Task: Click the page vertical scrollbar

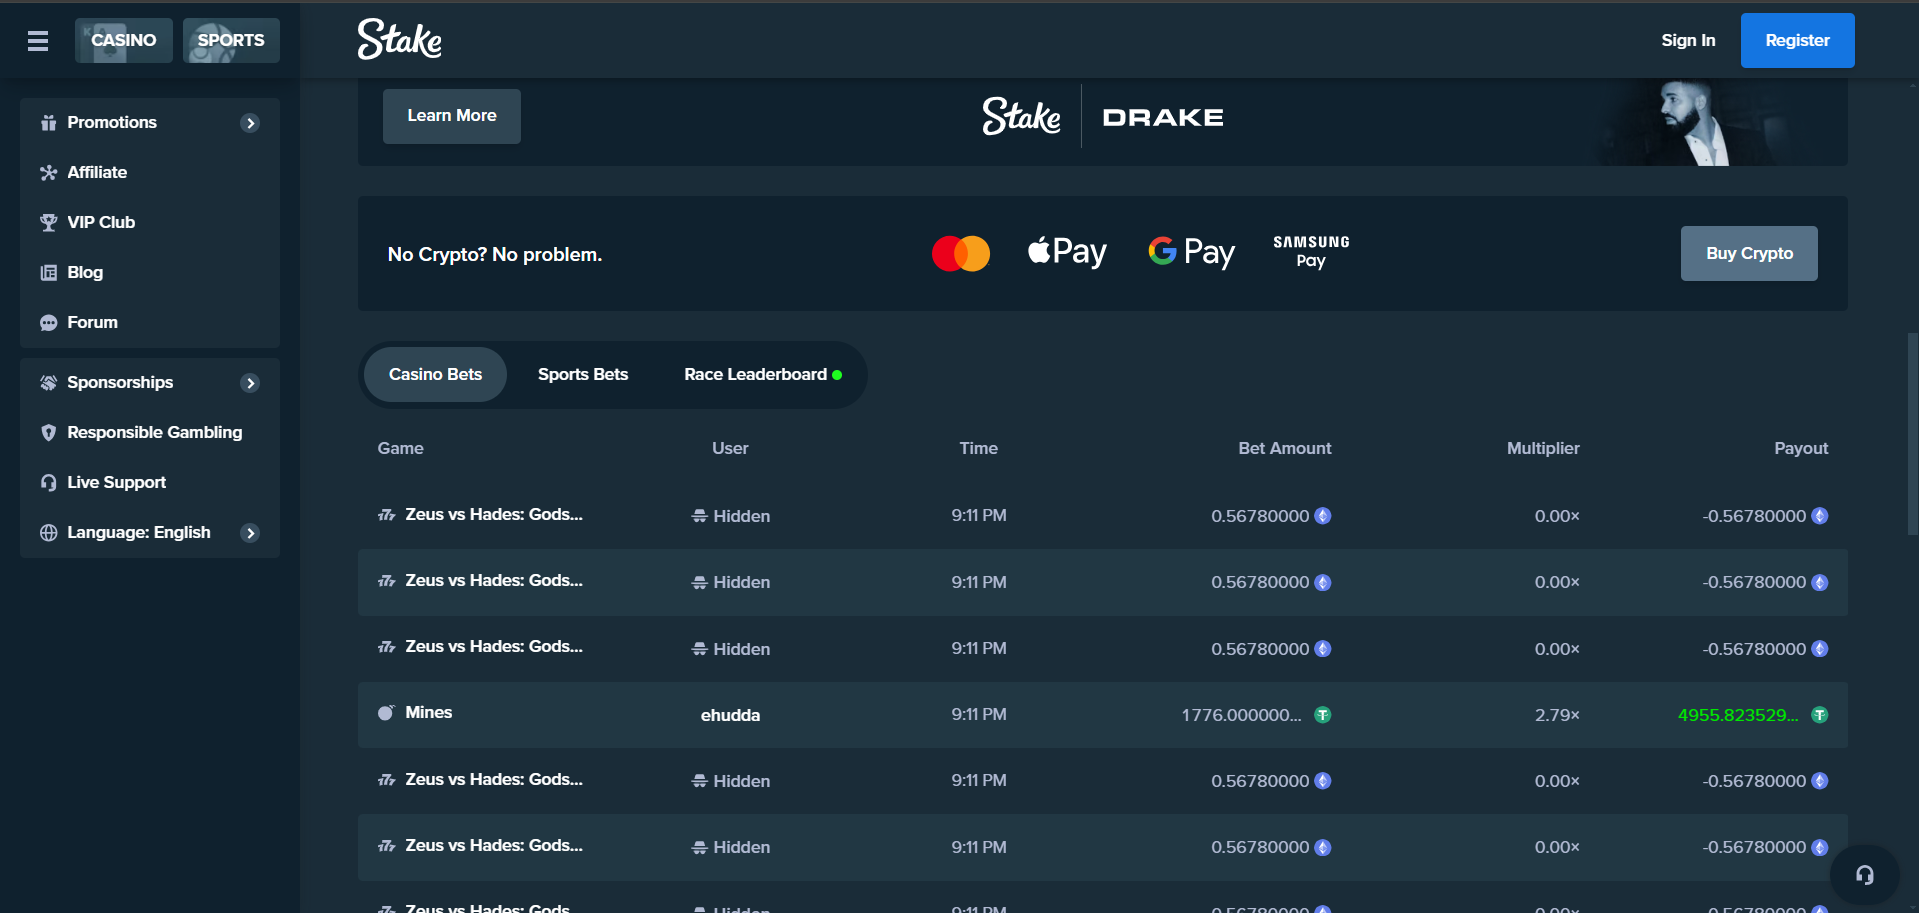Action: pyautogui.click(x=1913, y=435)
